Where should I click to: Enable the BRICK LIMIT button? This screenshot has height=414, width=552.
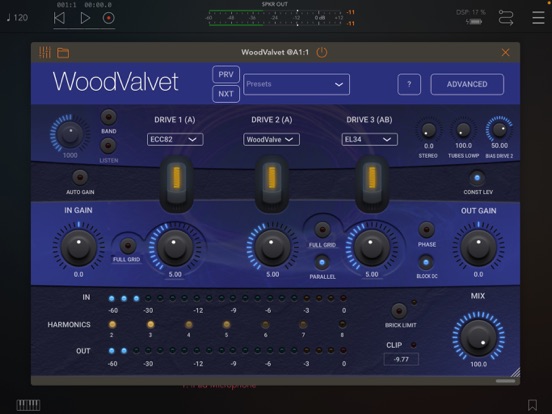(x=399, y=311)
